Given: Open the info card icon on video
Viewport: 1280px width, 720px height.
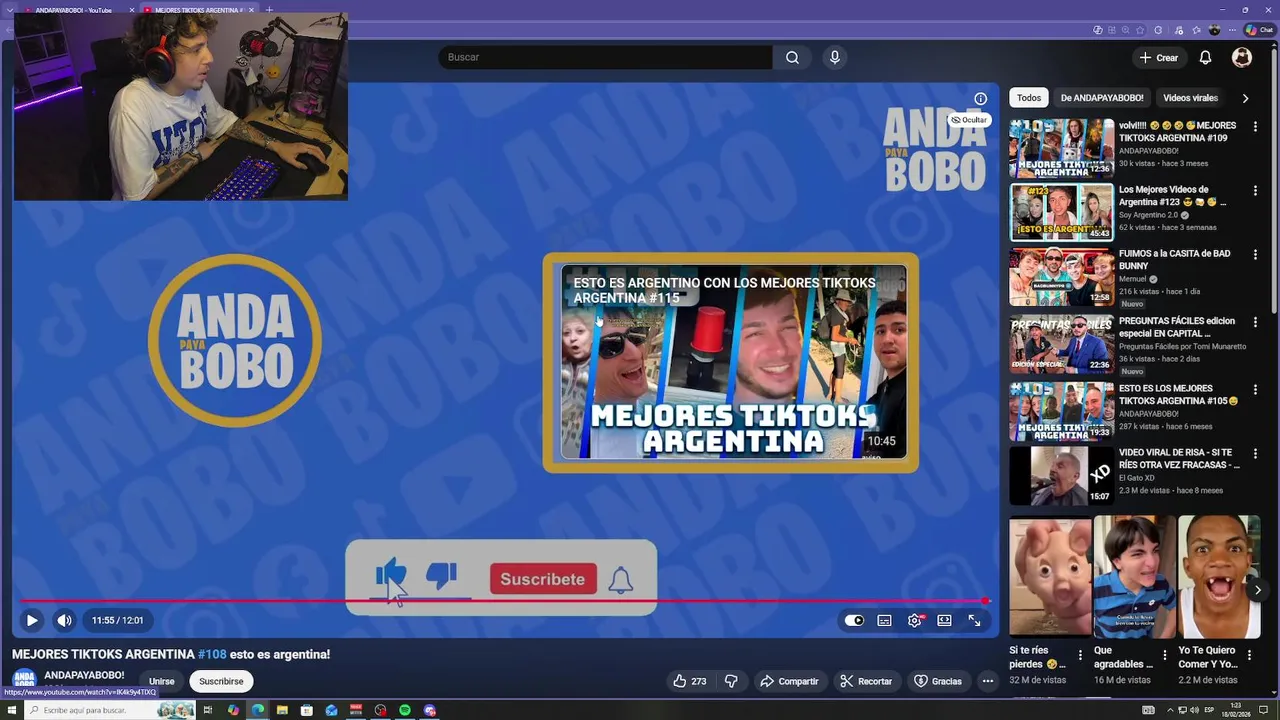Looking at the screenshot, I should (980, 98).
